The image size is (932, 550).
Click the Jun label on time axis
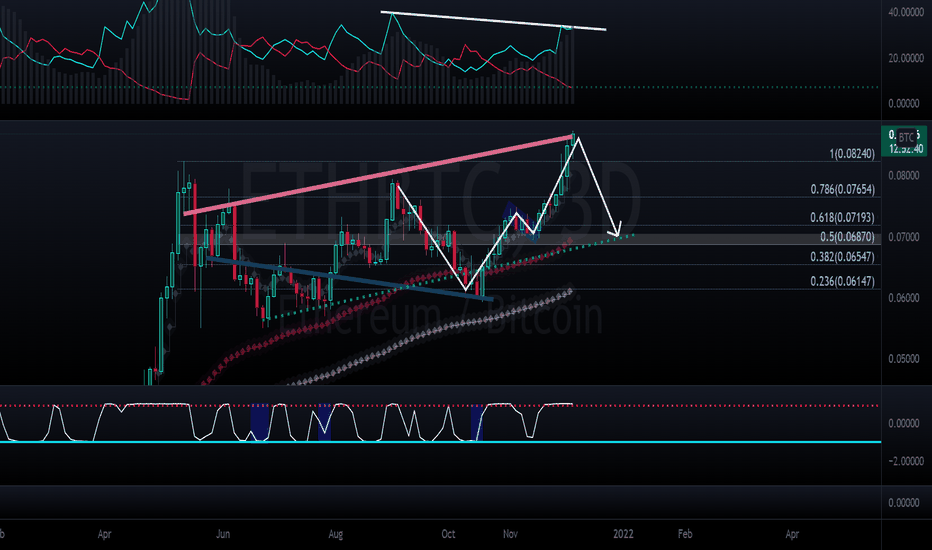pos(223,534)
